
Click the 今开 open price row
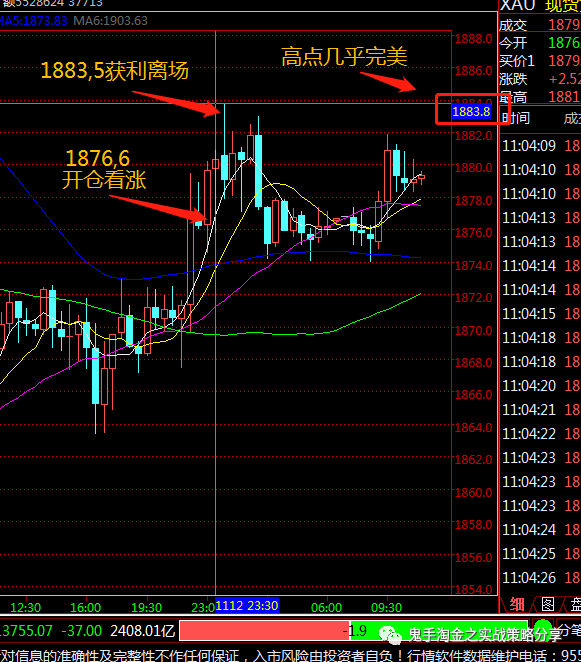pyautogui.click(x=540, y=43)
